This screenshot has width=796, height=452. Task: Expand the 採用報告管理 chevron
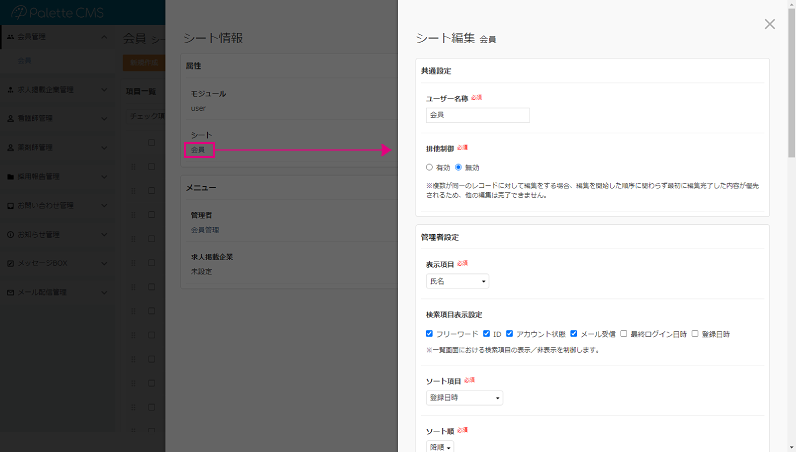click(104, 177)
